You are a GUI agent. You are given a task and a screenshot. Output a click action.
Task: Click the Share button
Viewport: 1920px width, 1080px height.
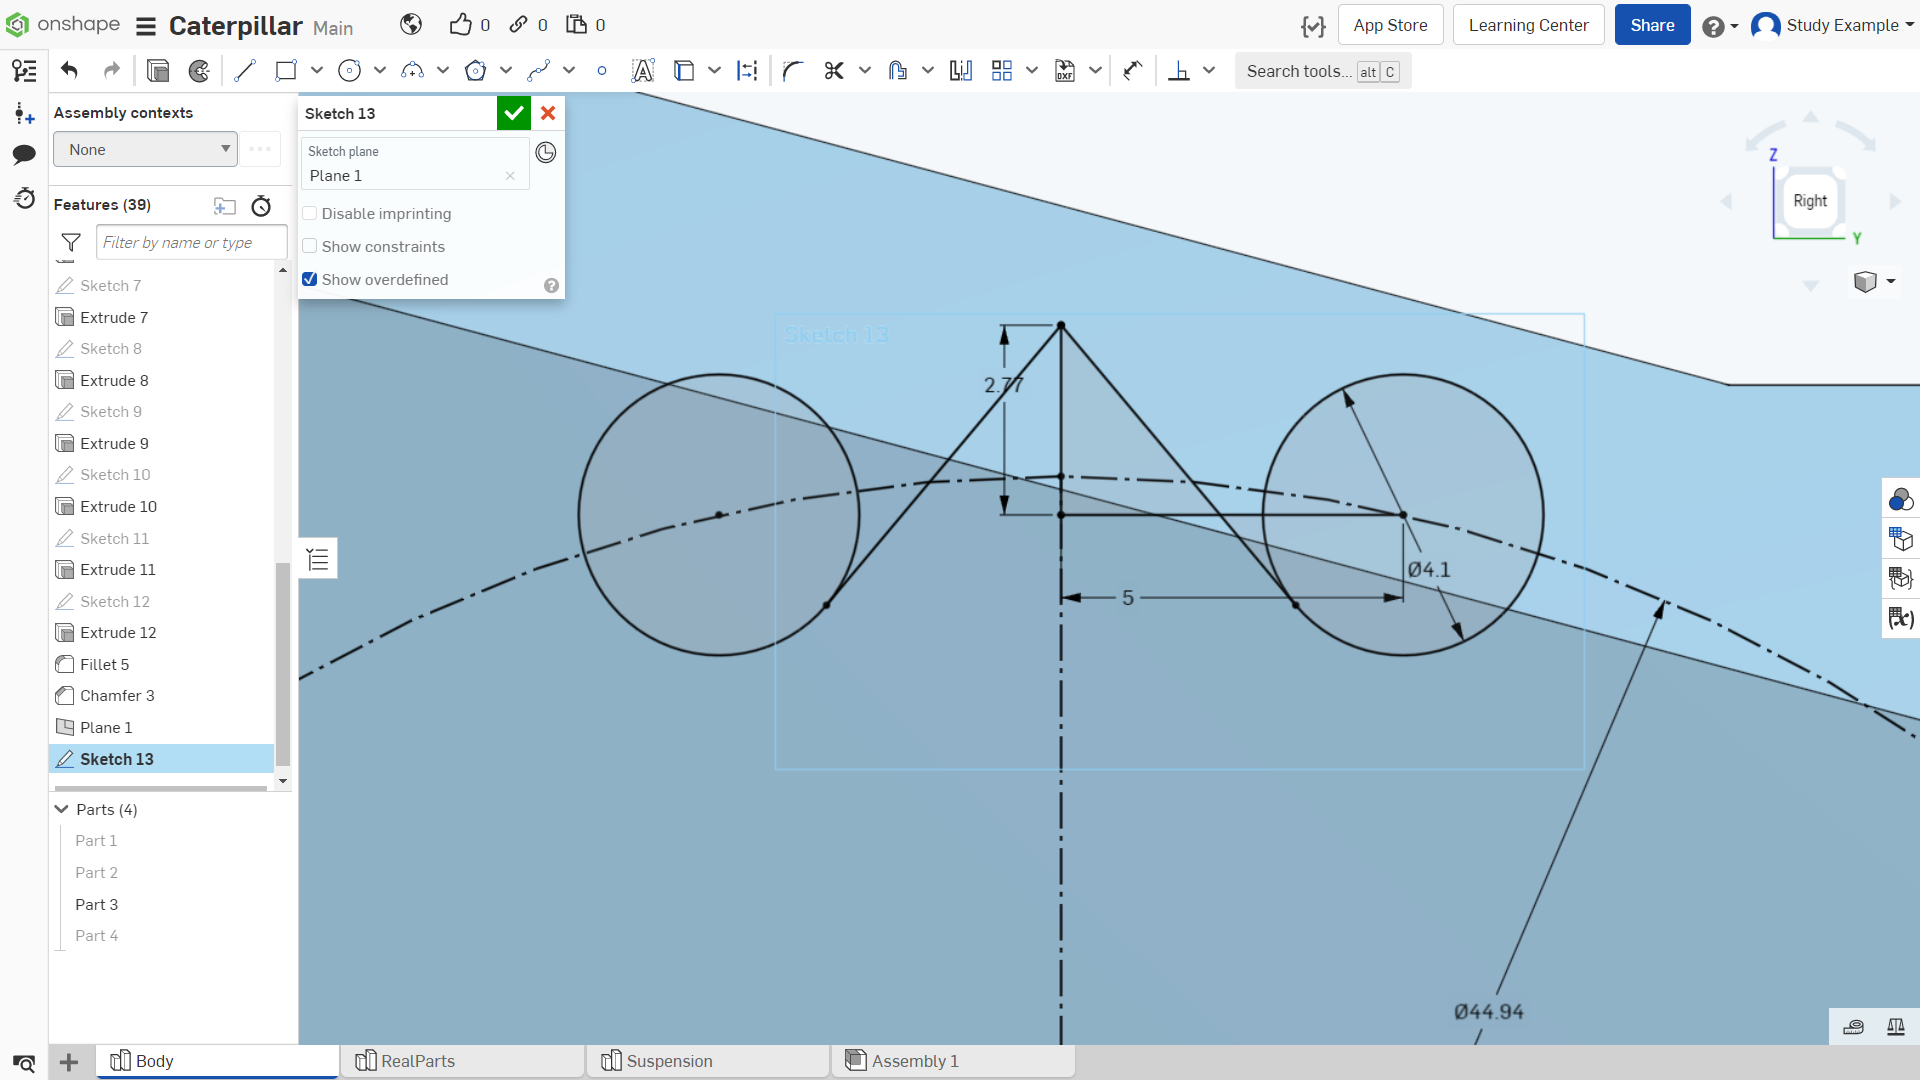1652,25
